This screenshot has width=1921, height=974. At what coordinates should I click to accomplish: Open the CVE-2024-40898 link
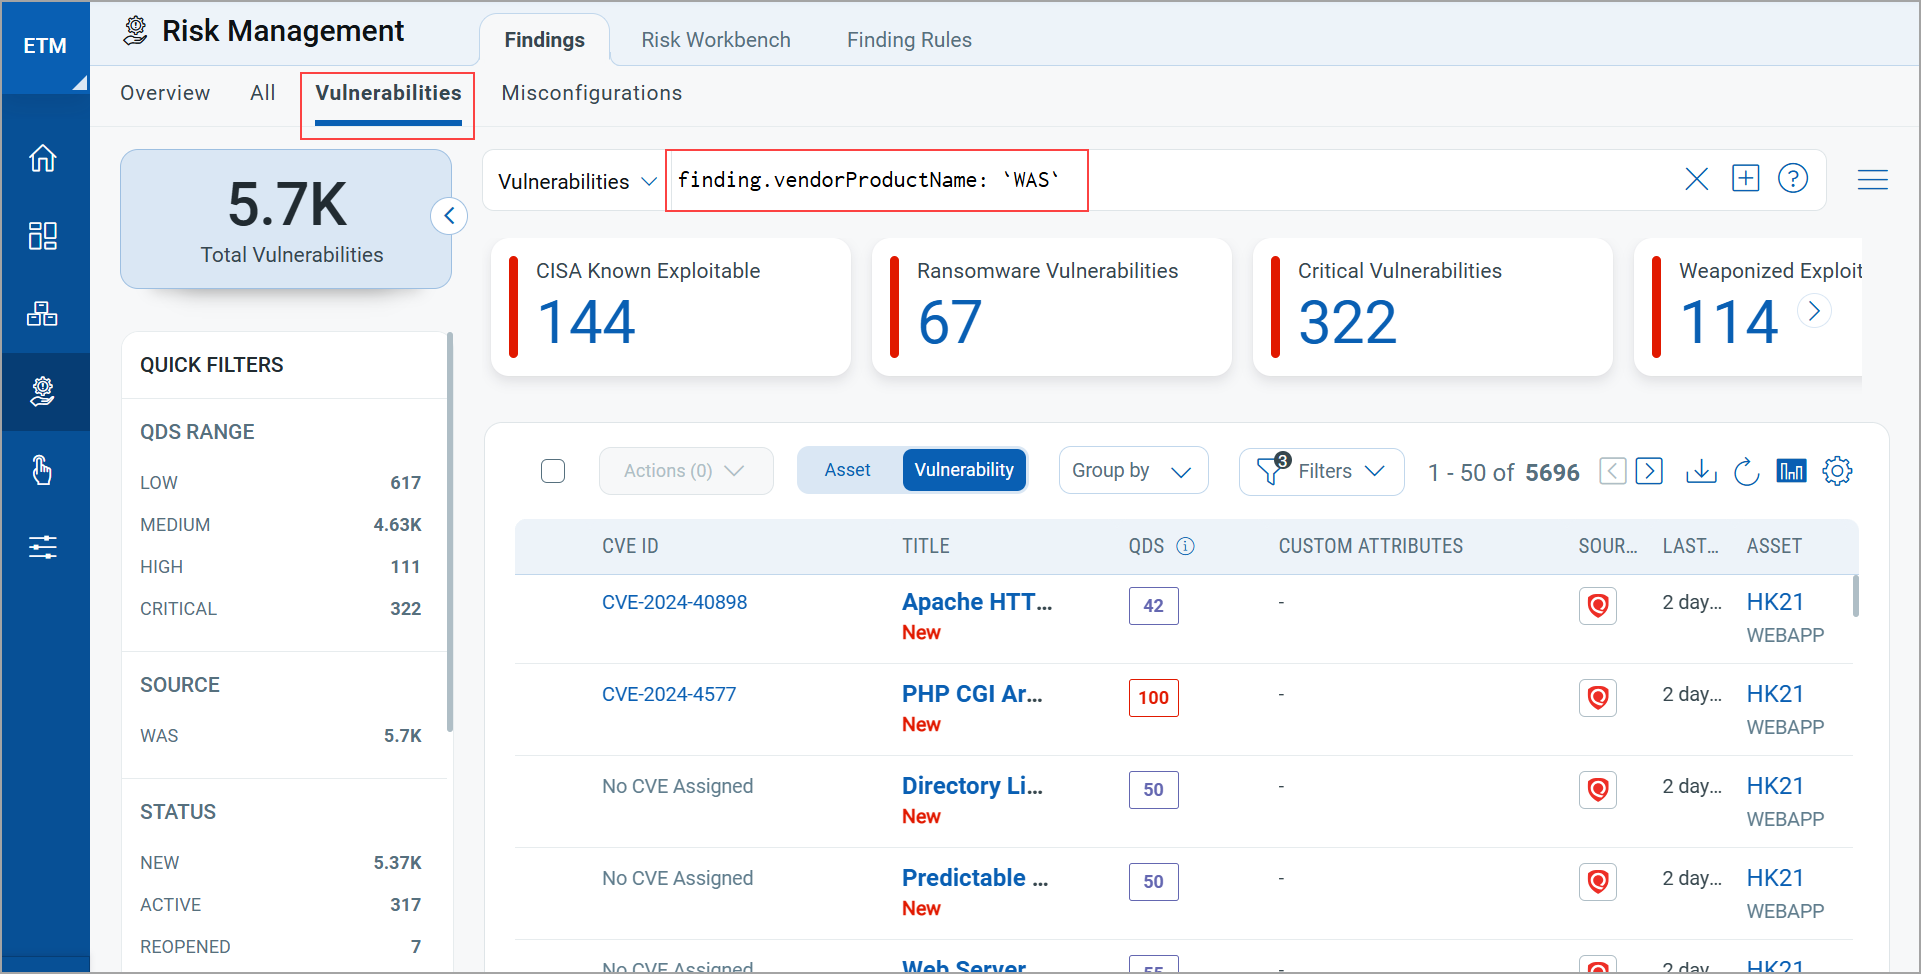pyautogui.click(x=674, y=602)
